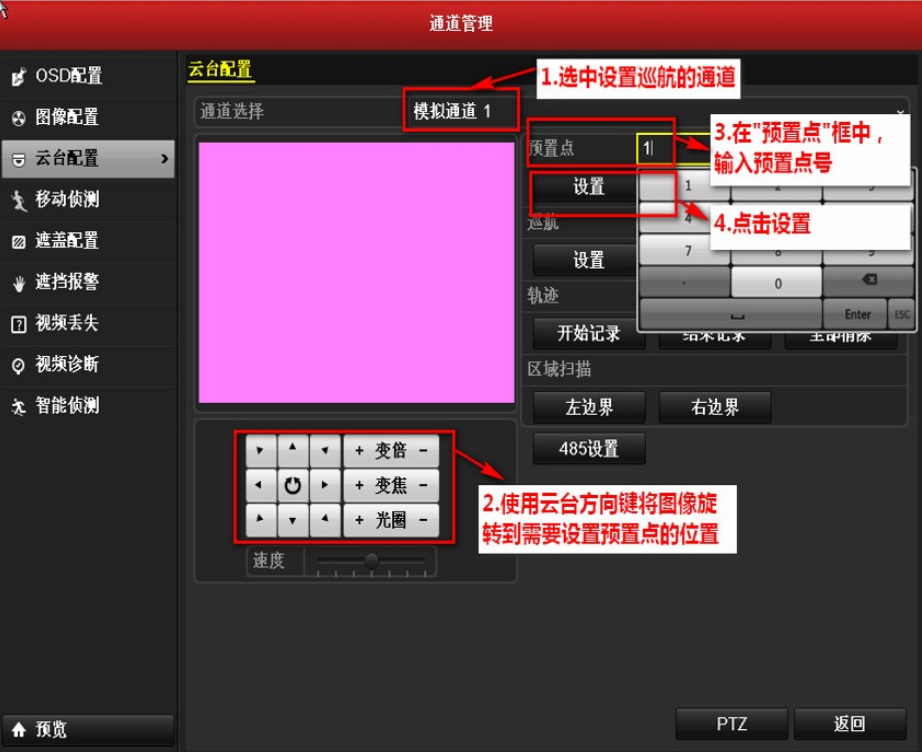Viewport: 922px width, 752px height.
Task: Click 设置 button under 巡航
Action: pos(589,260)
